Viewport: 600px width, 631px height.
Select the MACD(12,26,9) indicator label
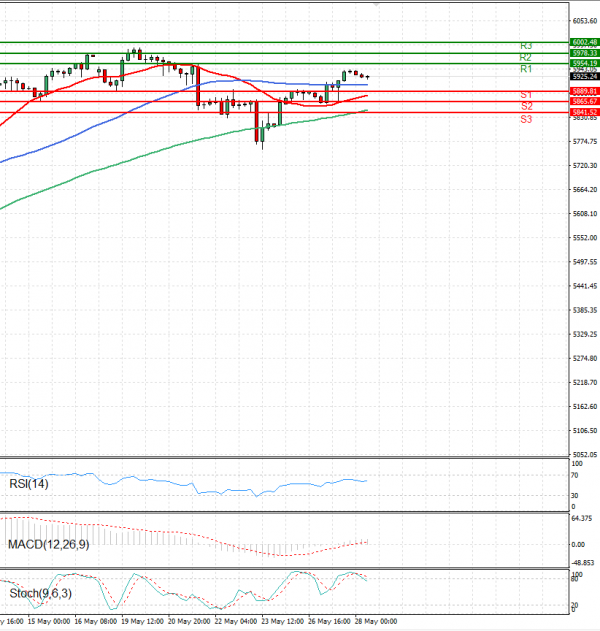pyautogui.click(x=49, y=544)
